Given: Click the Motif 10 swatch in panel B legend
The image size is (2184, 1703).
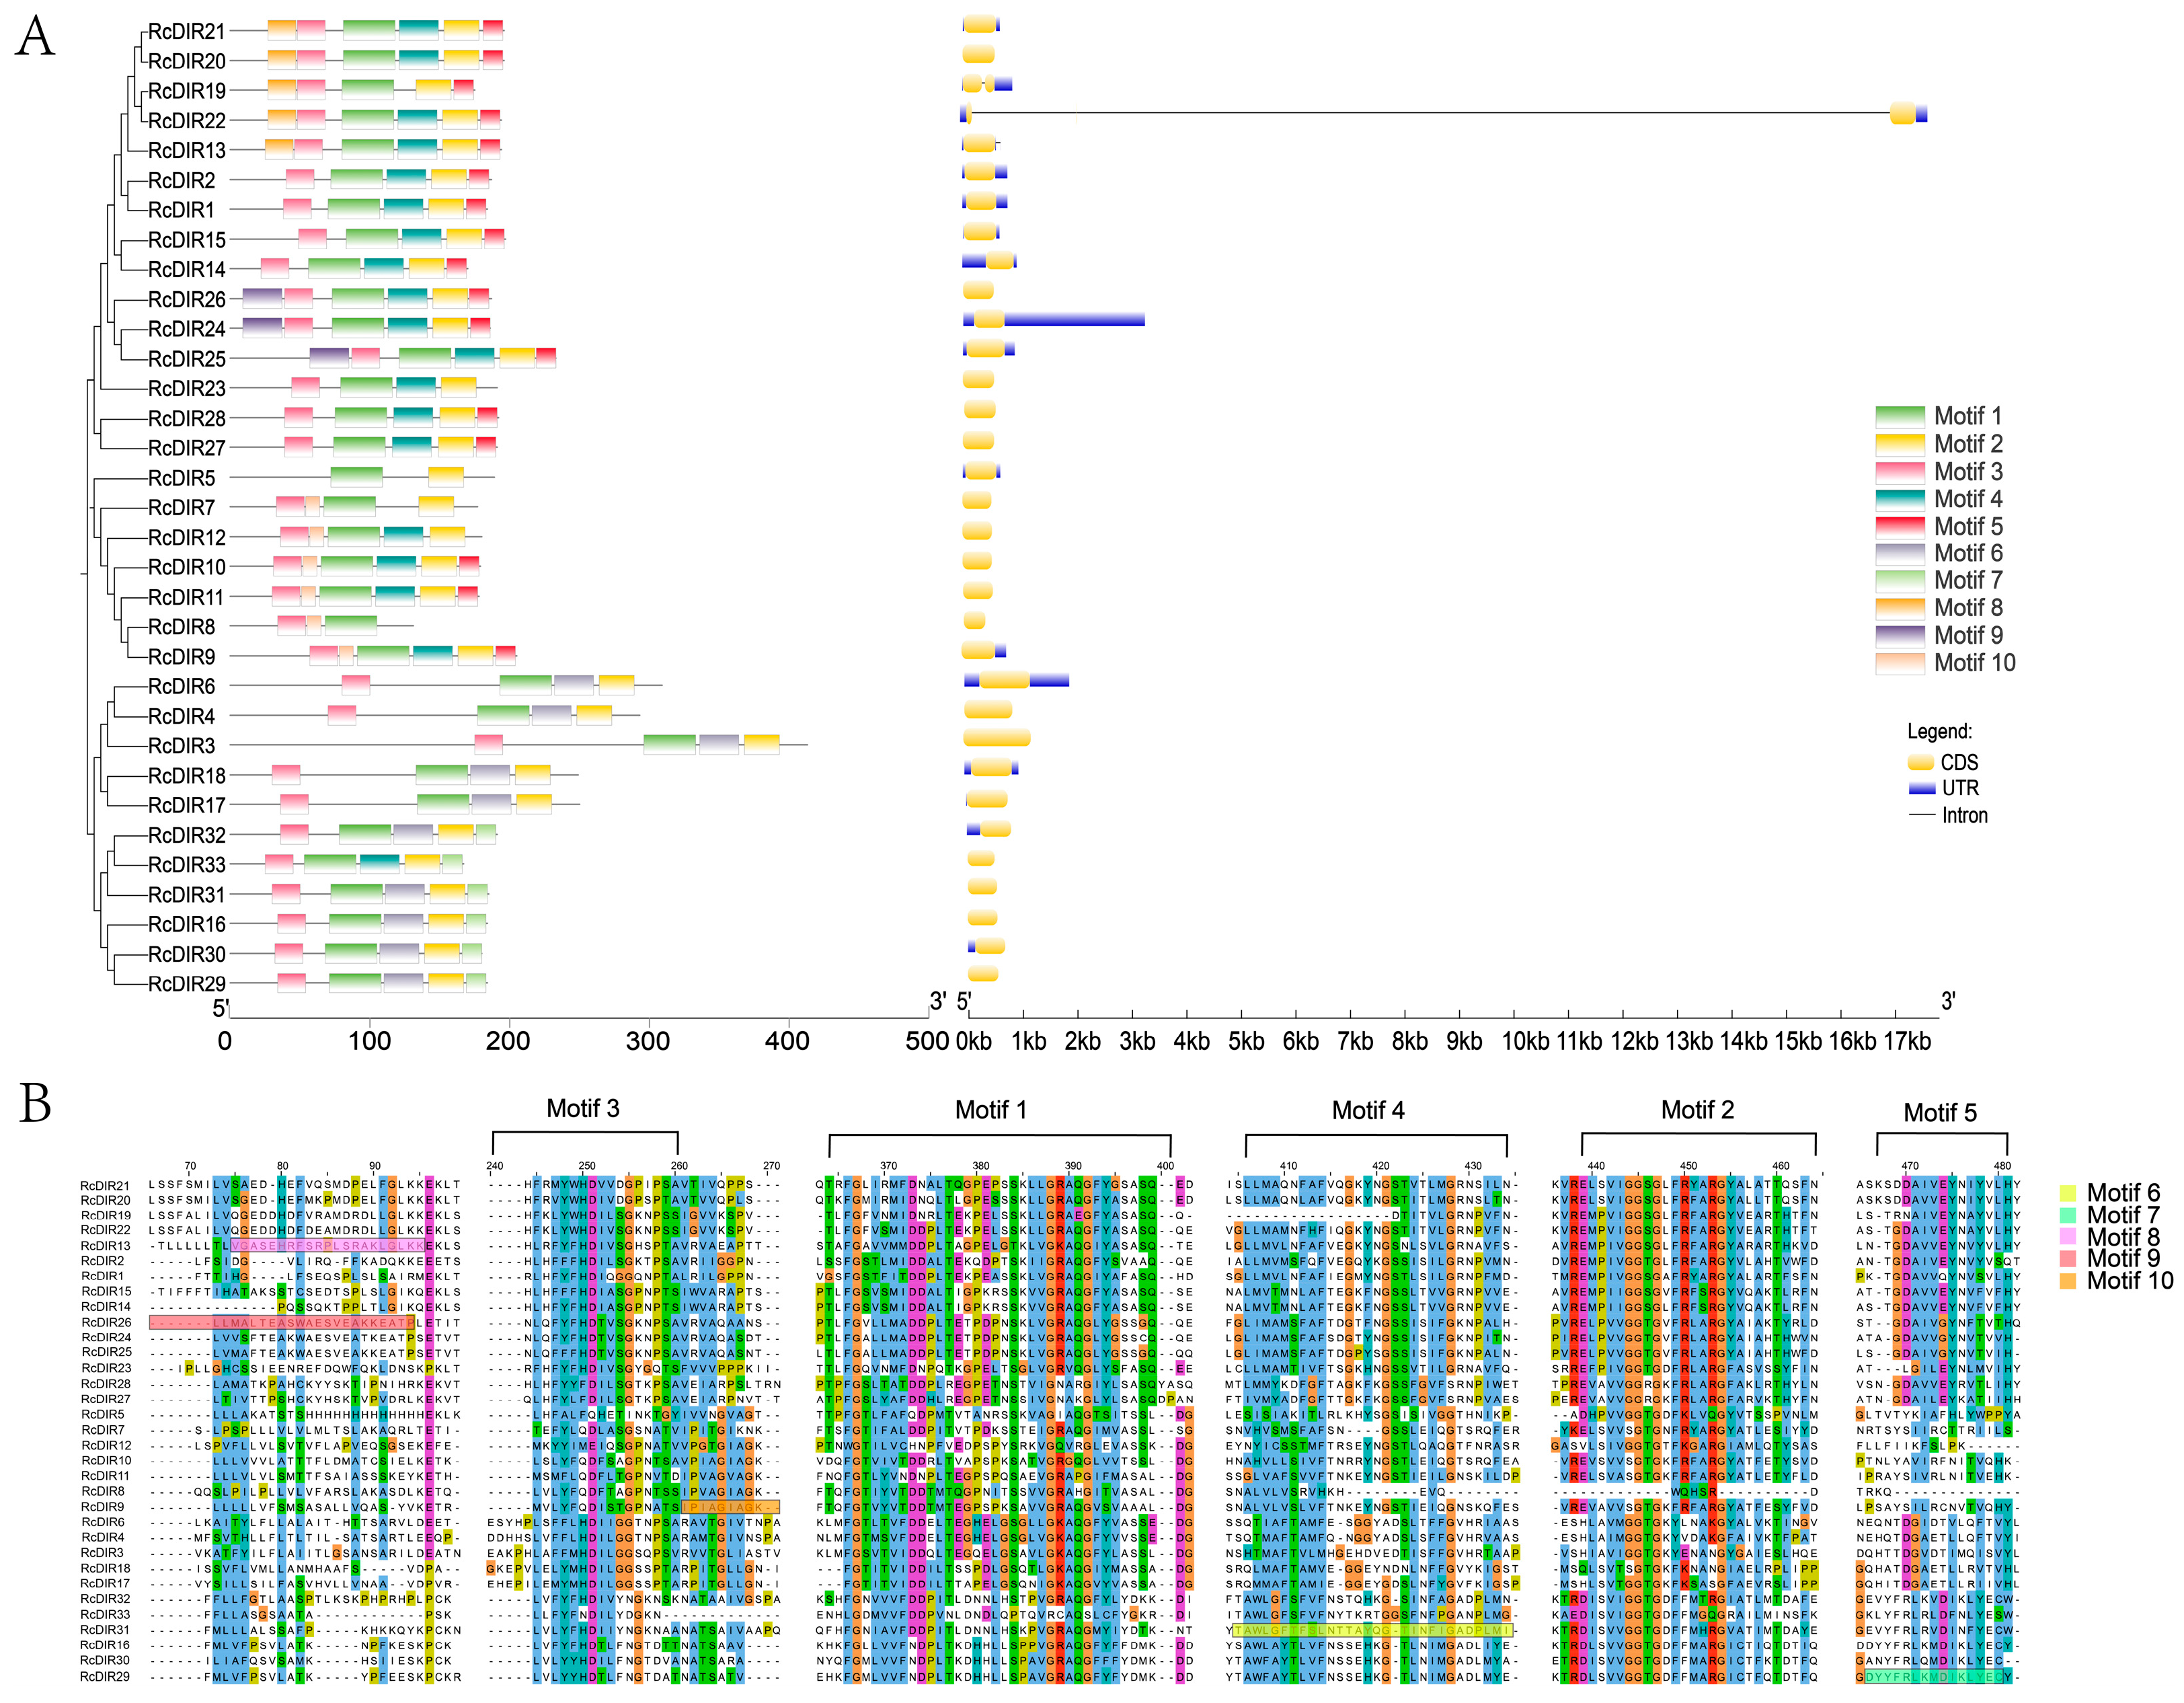Looking at the screenshot, I should (x=2068, y=1281).
